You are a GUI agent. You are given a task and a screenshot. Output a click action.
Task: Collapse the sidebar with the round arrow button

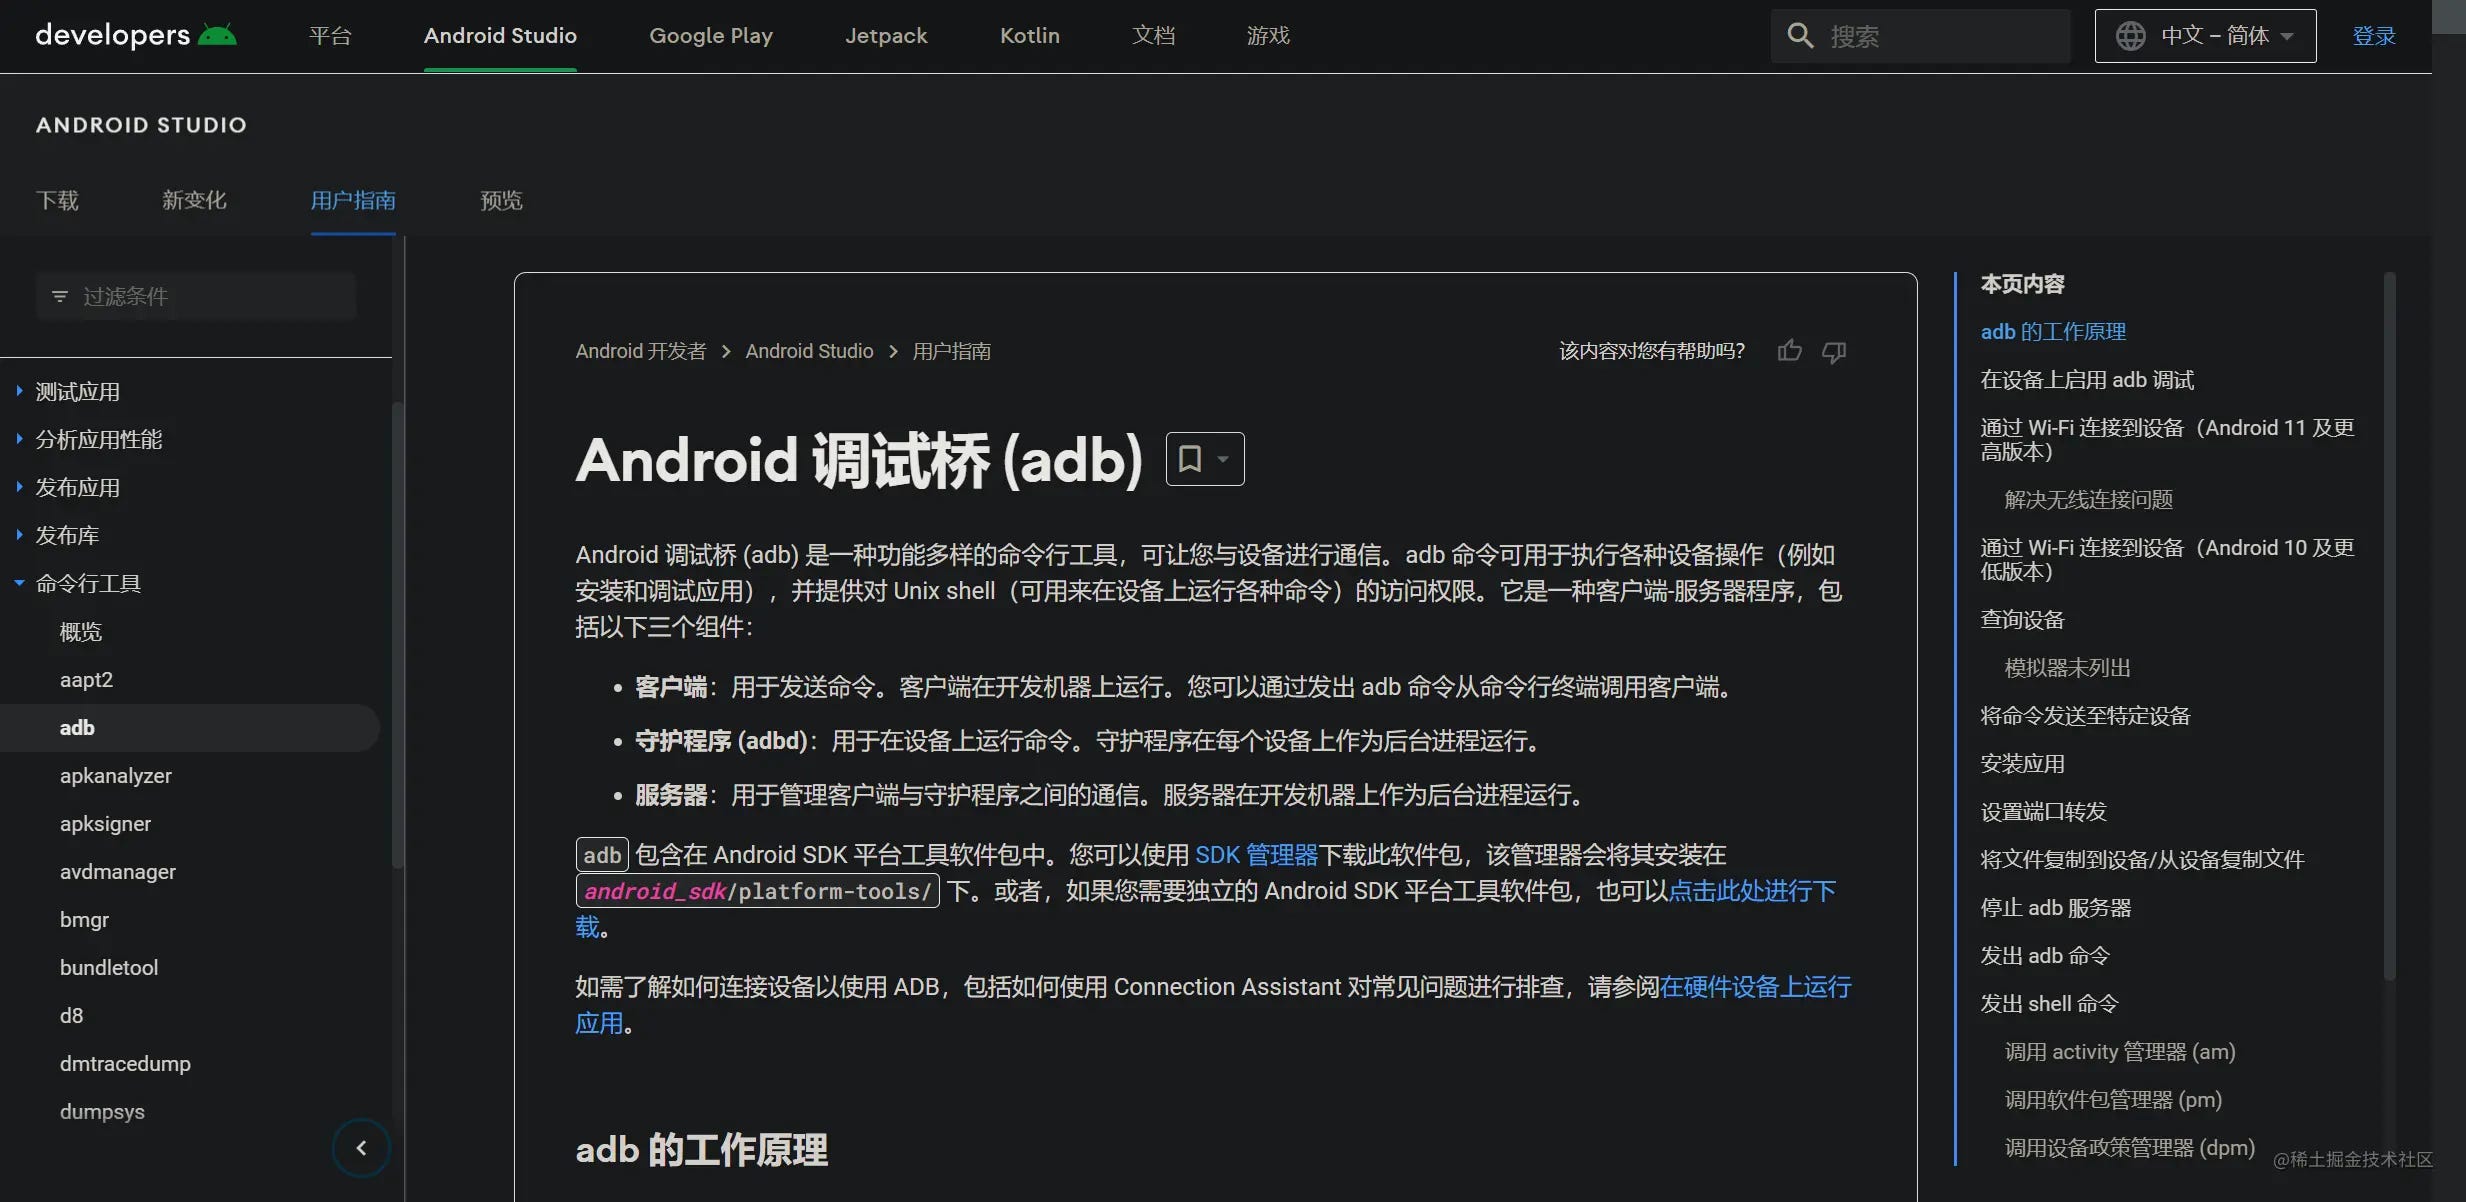pyautogui.click(x=361, y=1148)
